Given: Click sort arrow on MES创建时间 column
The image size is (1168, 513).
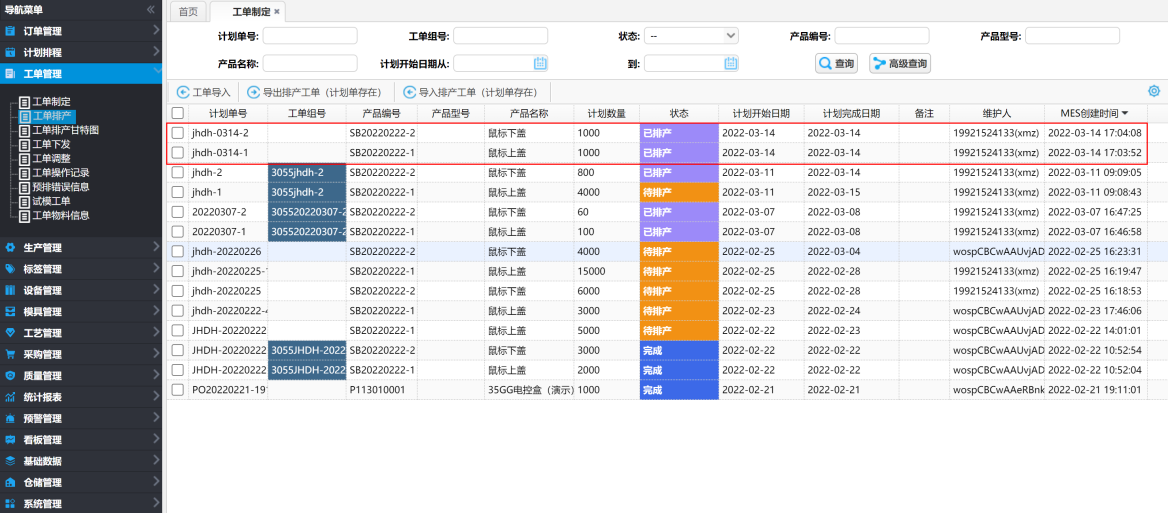Looking at the screenshot, I should pyautogui.click(x=1124, y=114).
